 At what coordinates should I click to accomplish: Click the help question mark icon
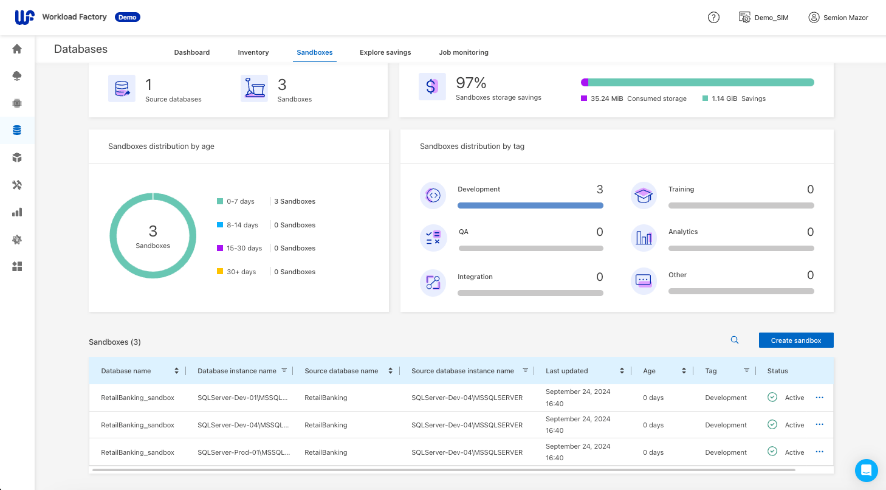(713, 17)
